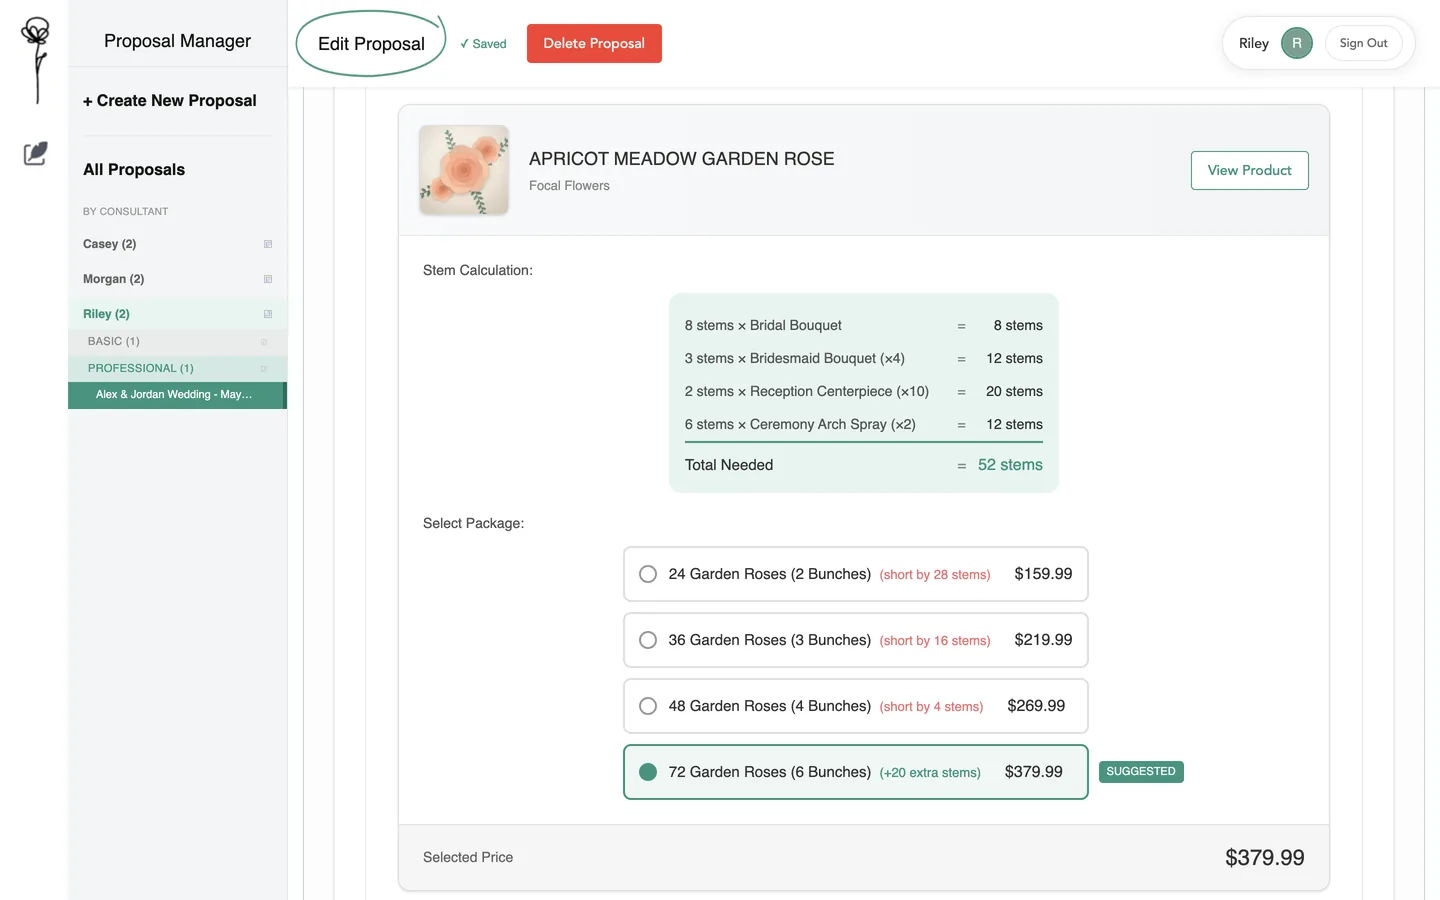Click the flower logo icon

click(x=36, y=60)
